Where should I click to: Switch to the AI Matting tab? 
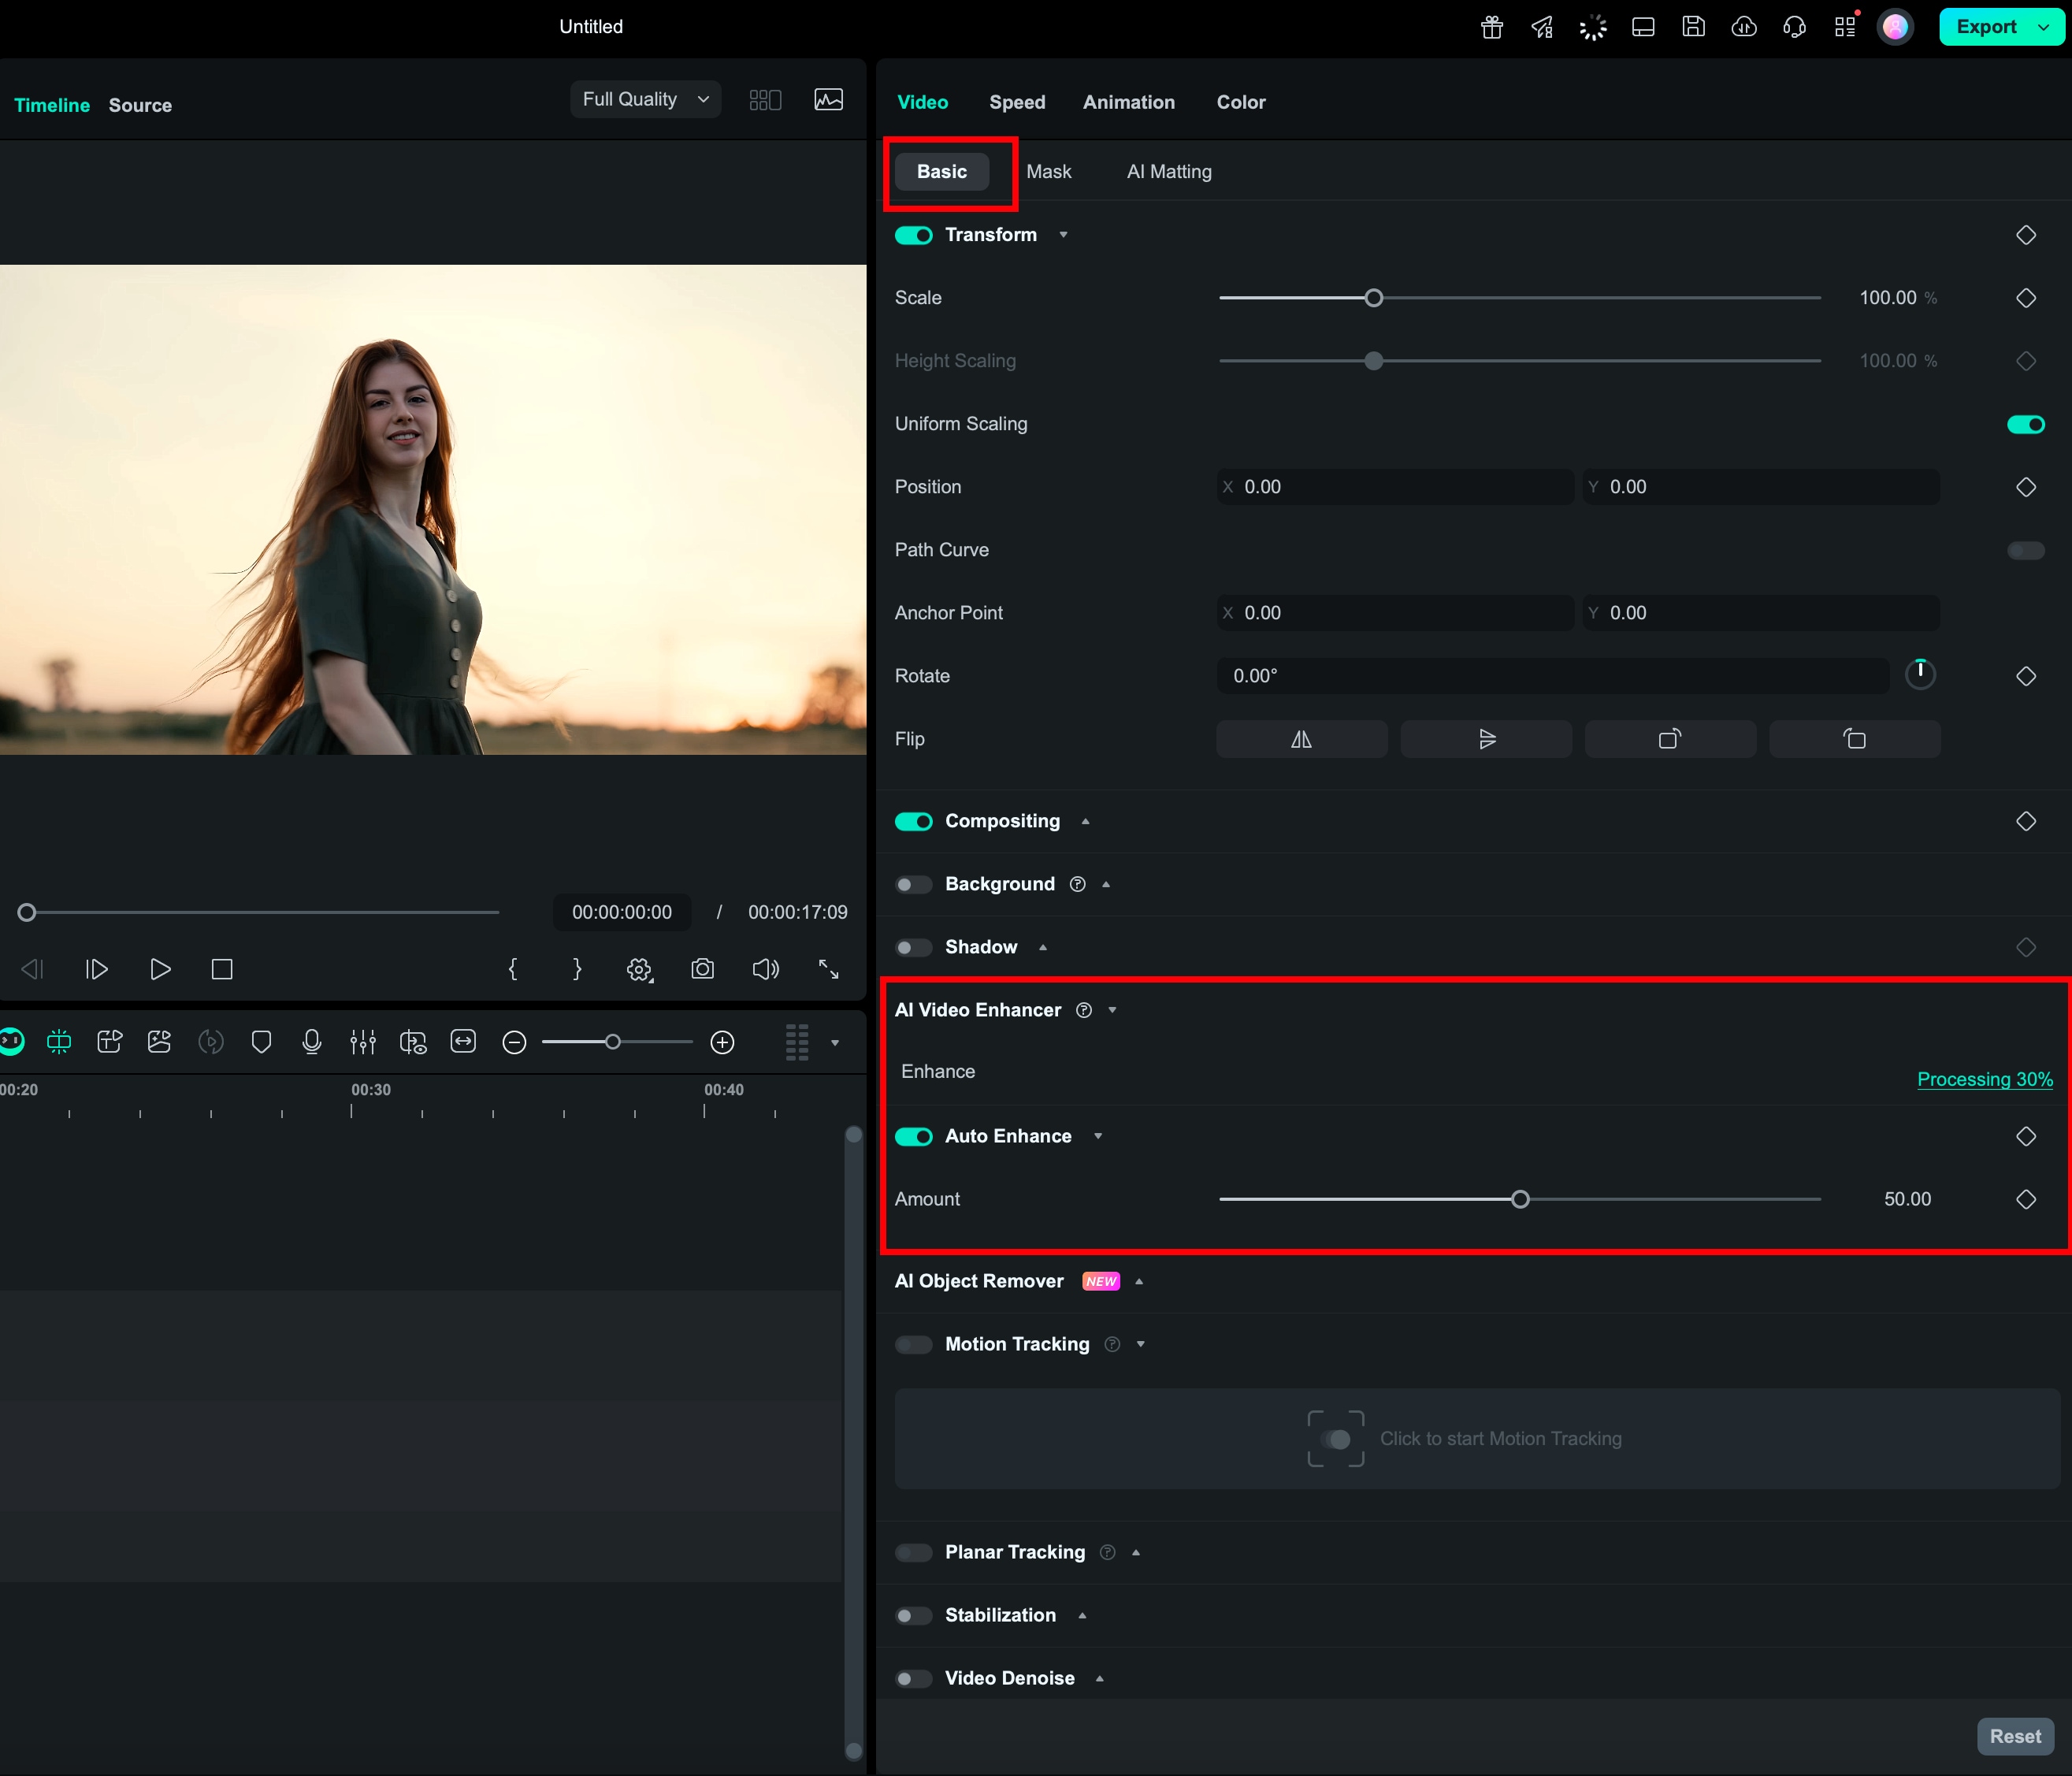[1168, 171]
